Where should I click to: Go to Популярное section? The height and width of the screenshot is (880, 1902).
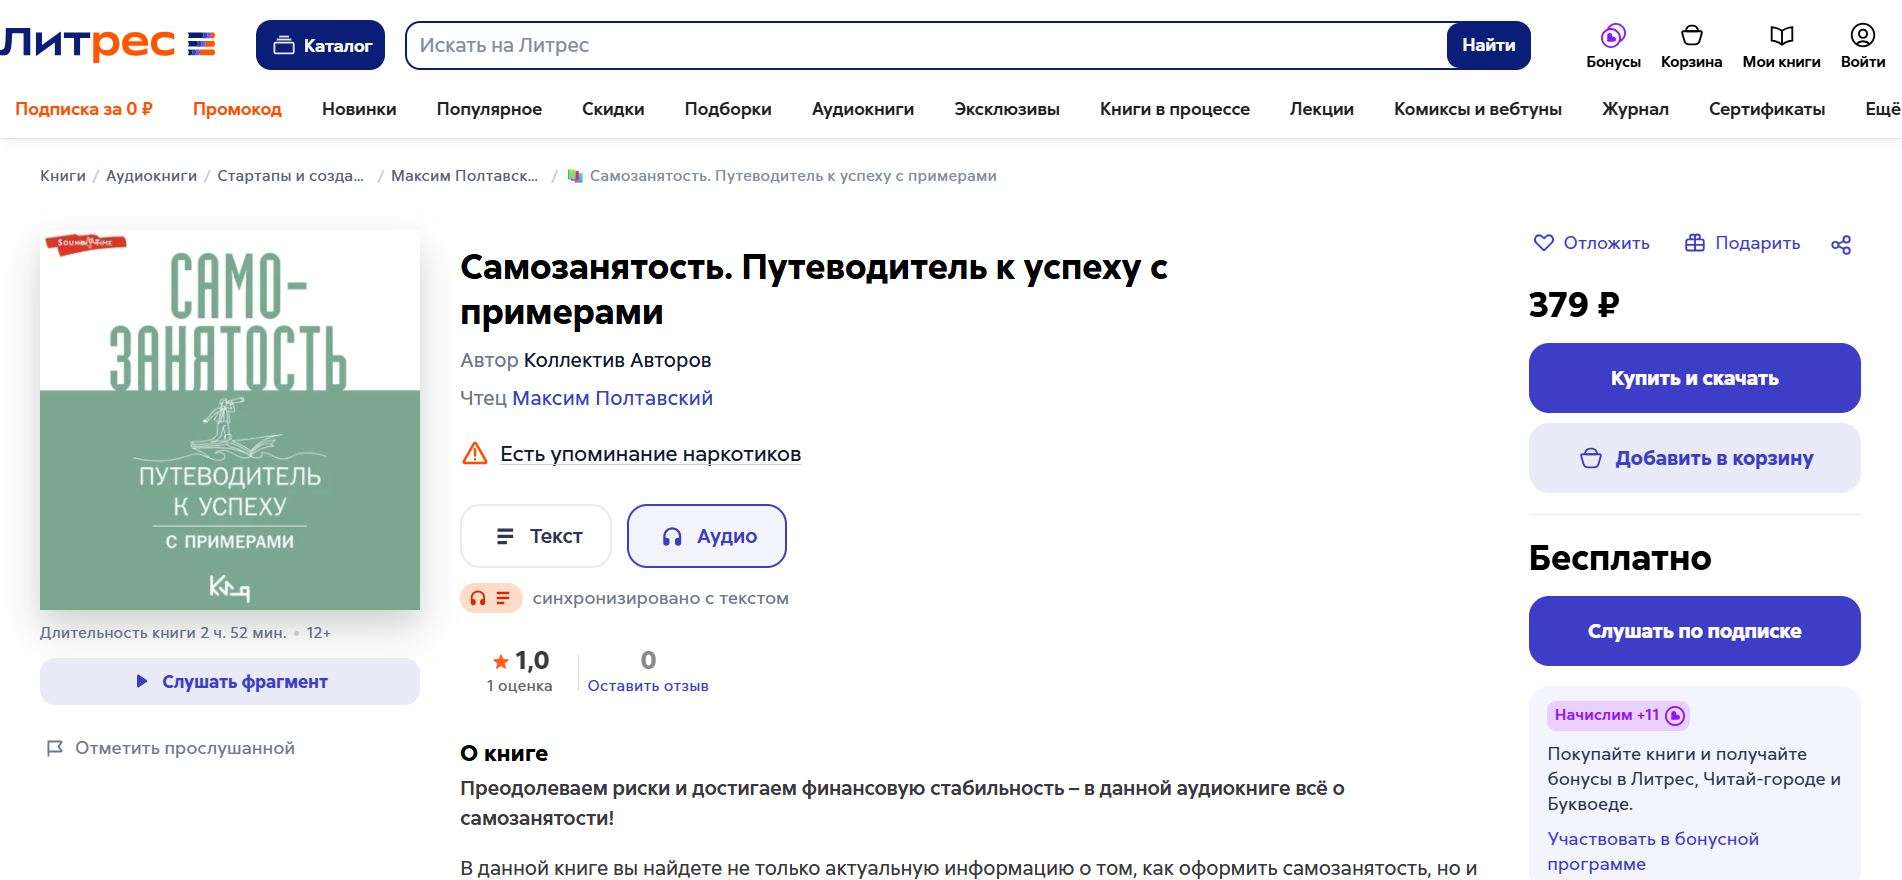click(489, 109)
